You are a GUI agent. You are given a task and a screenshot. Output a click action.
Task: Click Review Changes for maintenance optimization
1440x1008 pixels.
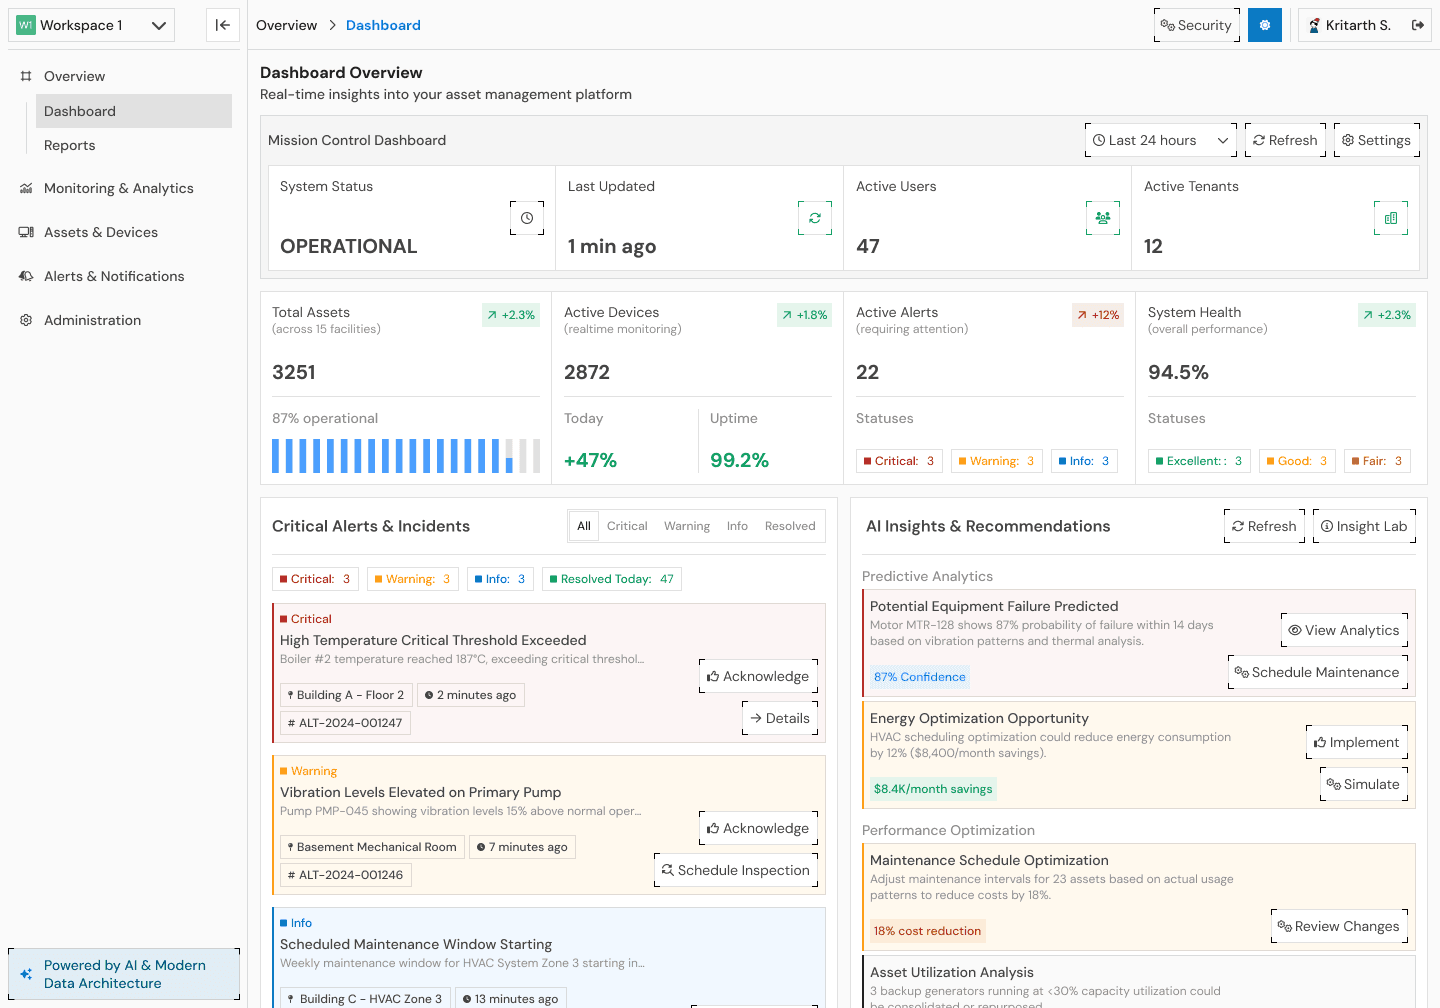pyautogui.click(x=1339, y=926)
